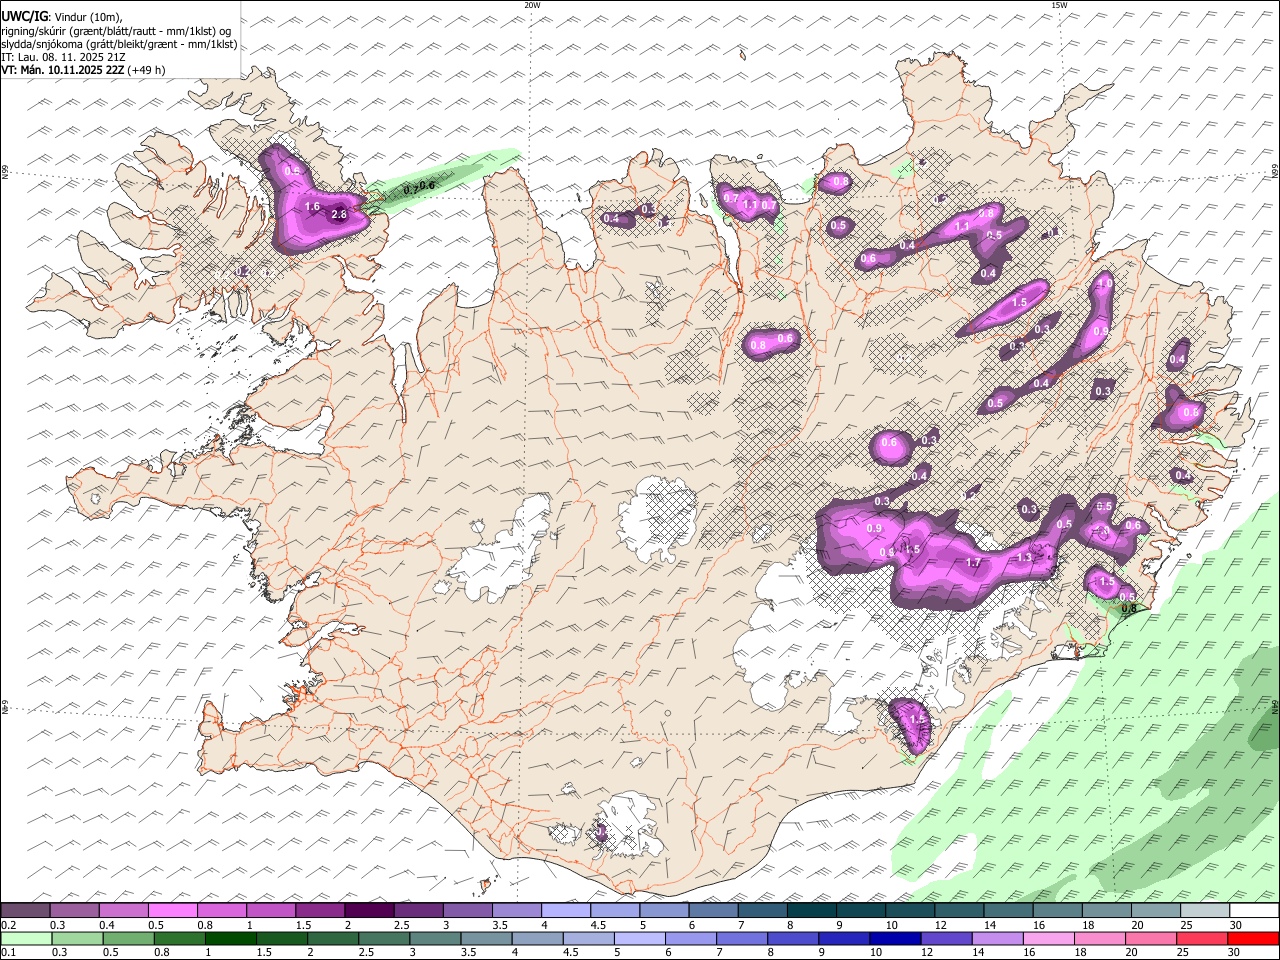
Task: Click the bright pink 0.5–0.8 snow legend swatch
Action: pos(172,910)
